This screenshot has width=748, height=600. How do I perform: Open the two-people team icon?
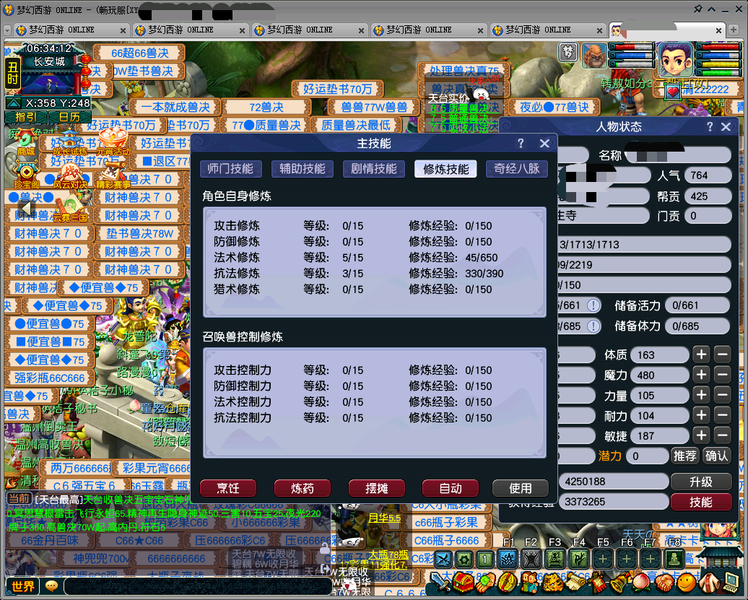pos(530,583)
